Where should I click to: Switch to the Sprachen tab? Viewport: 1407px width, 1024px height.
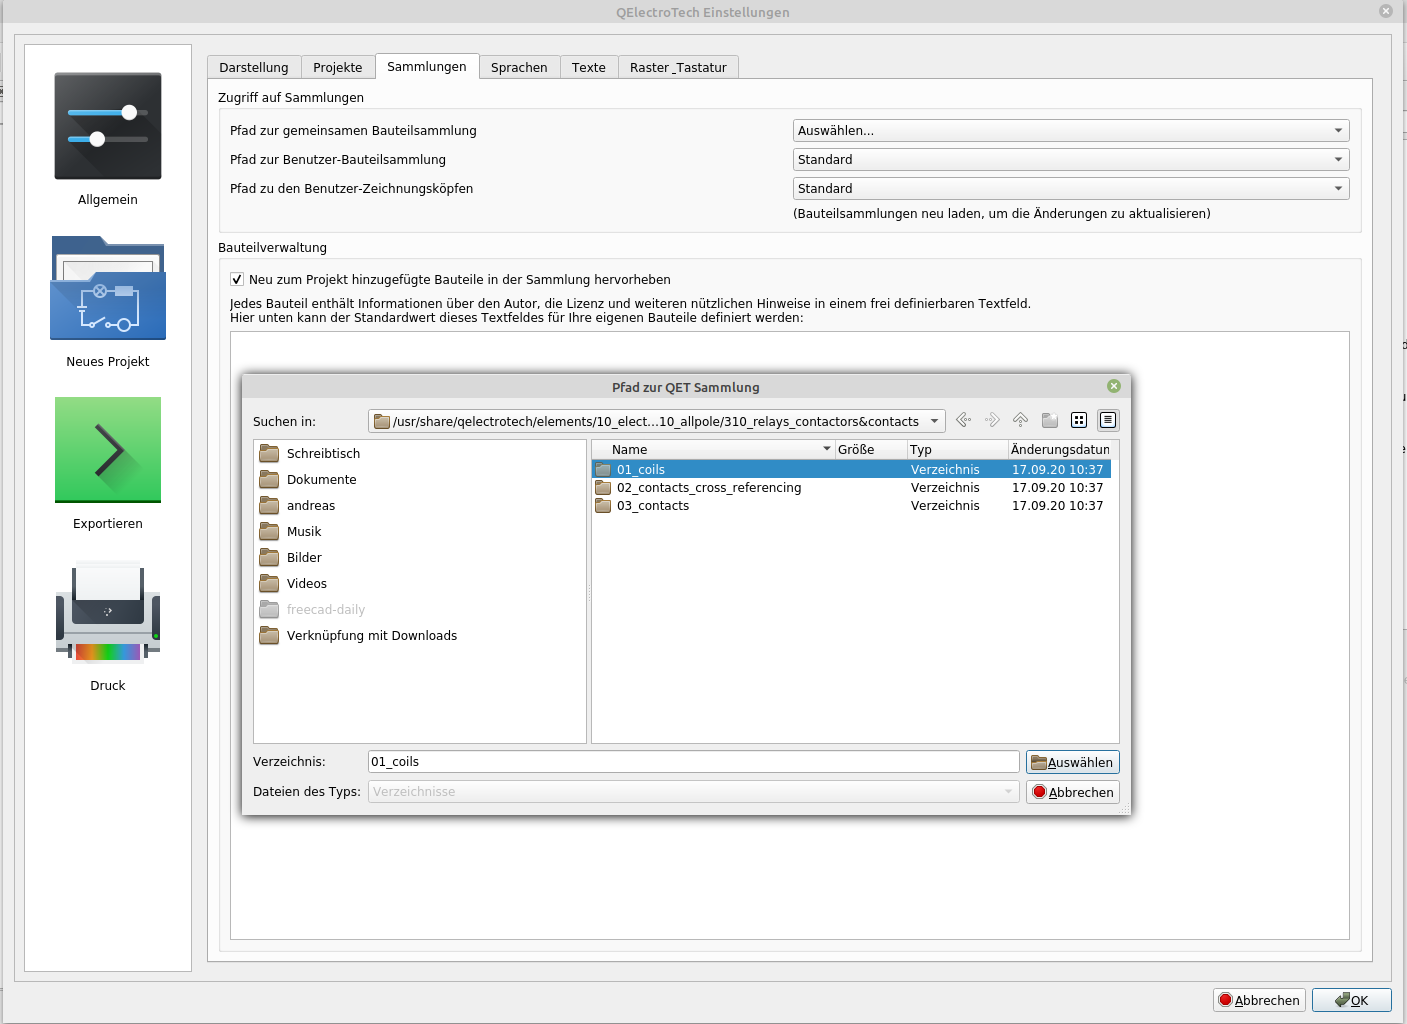[x=519, y=67]
